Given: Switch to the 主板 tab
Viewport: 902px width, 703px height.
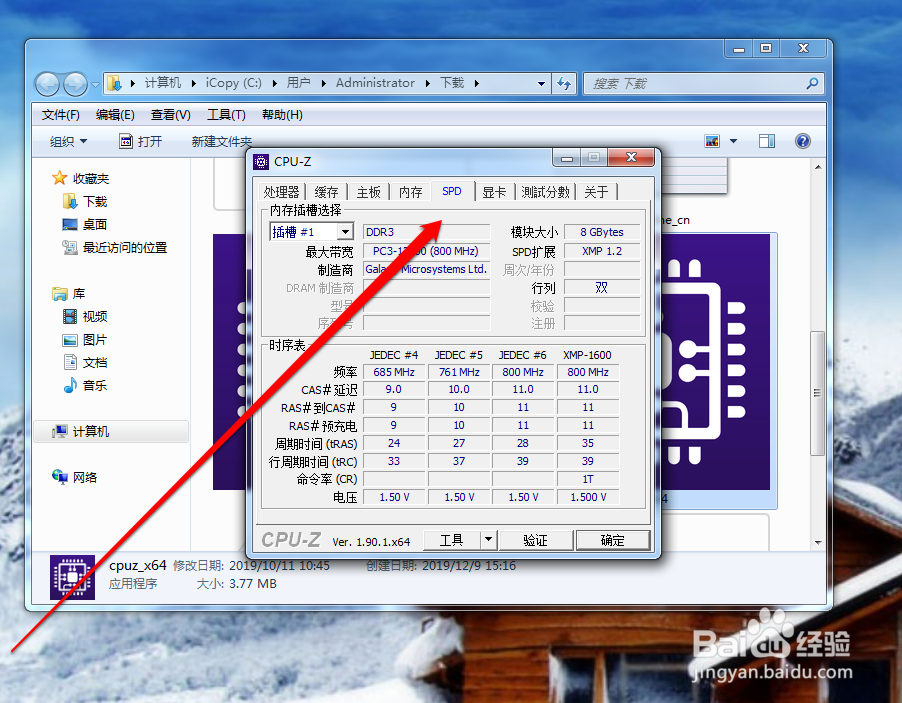Looking at the screenshot, I should click(368, 192).
